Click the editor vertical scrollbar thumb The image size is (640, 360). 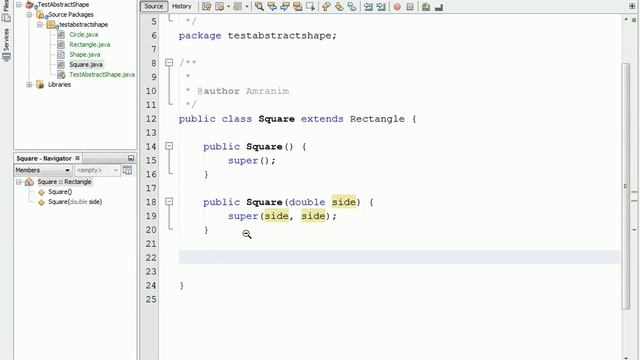point(626,186)
